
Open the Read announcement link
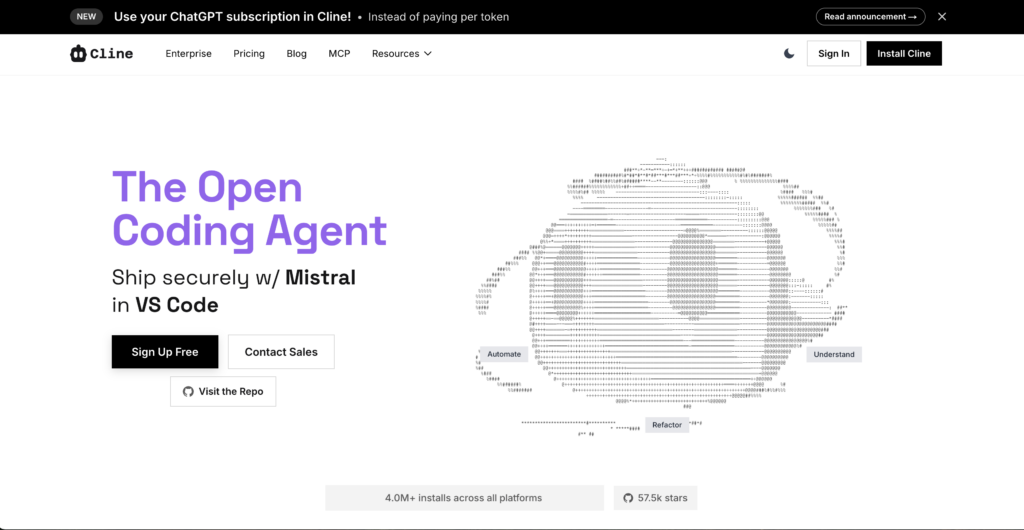tap(870, 17)
